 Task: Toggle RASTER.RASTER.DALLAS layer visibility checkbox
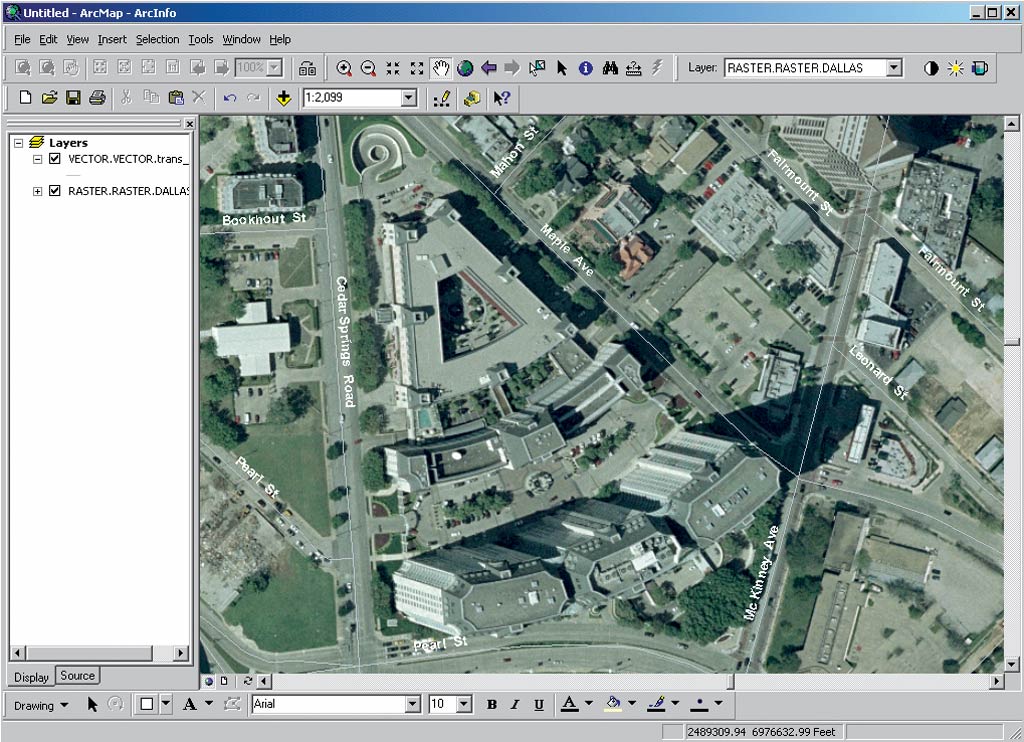[55, 191]
